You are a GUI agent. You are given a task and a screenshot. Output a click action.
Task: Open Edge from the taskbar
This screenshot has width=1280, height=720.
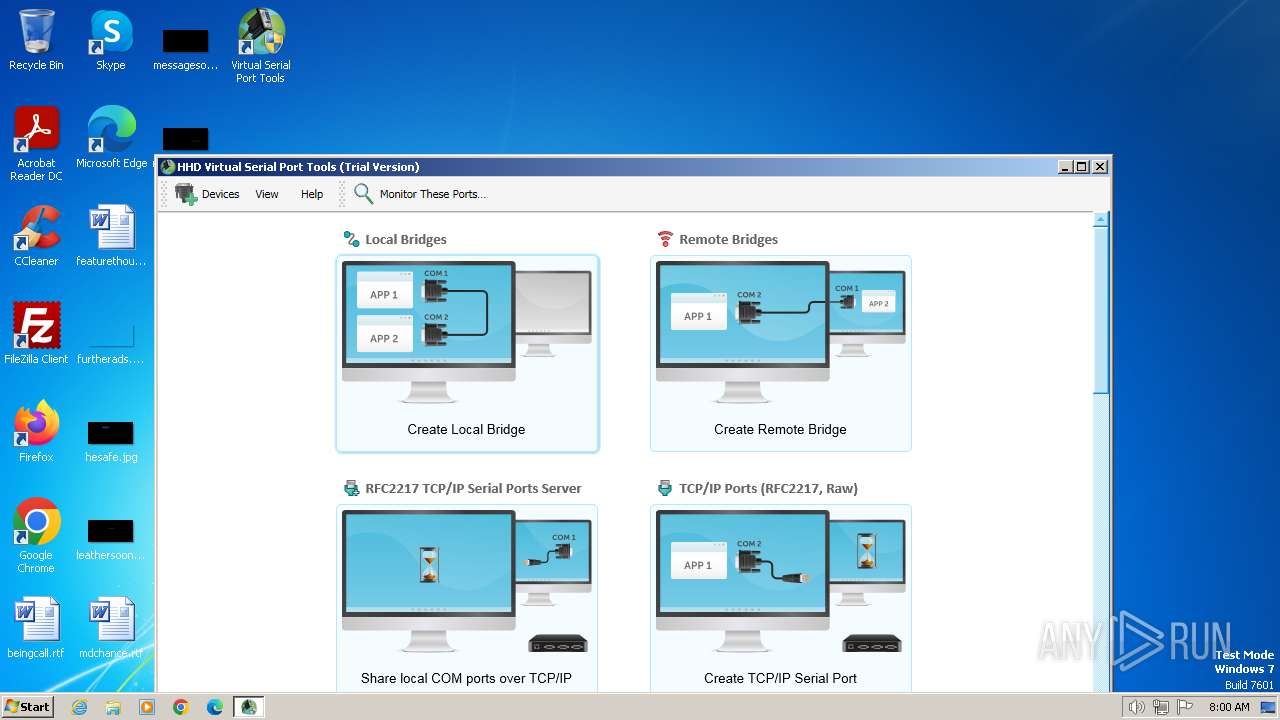pos(215,707)
